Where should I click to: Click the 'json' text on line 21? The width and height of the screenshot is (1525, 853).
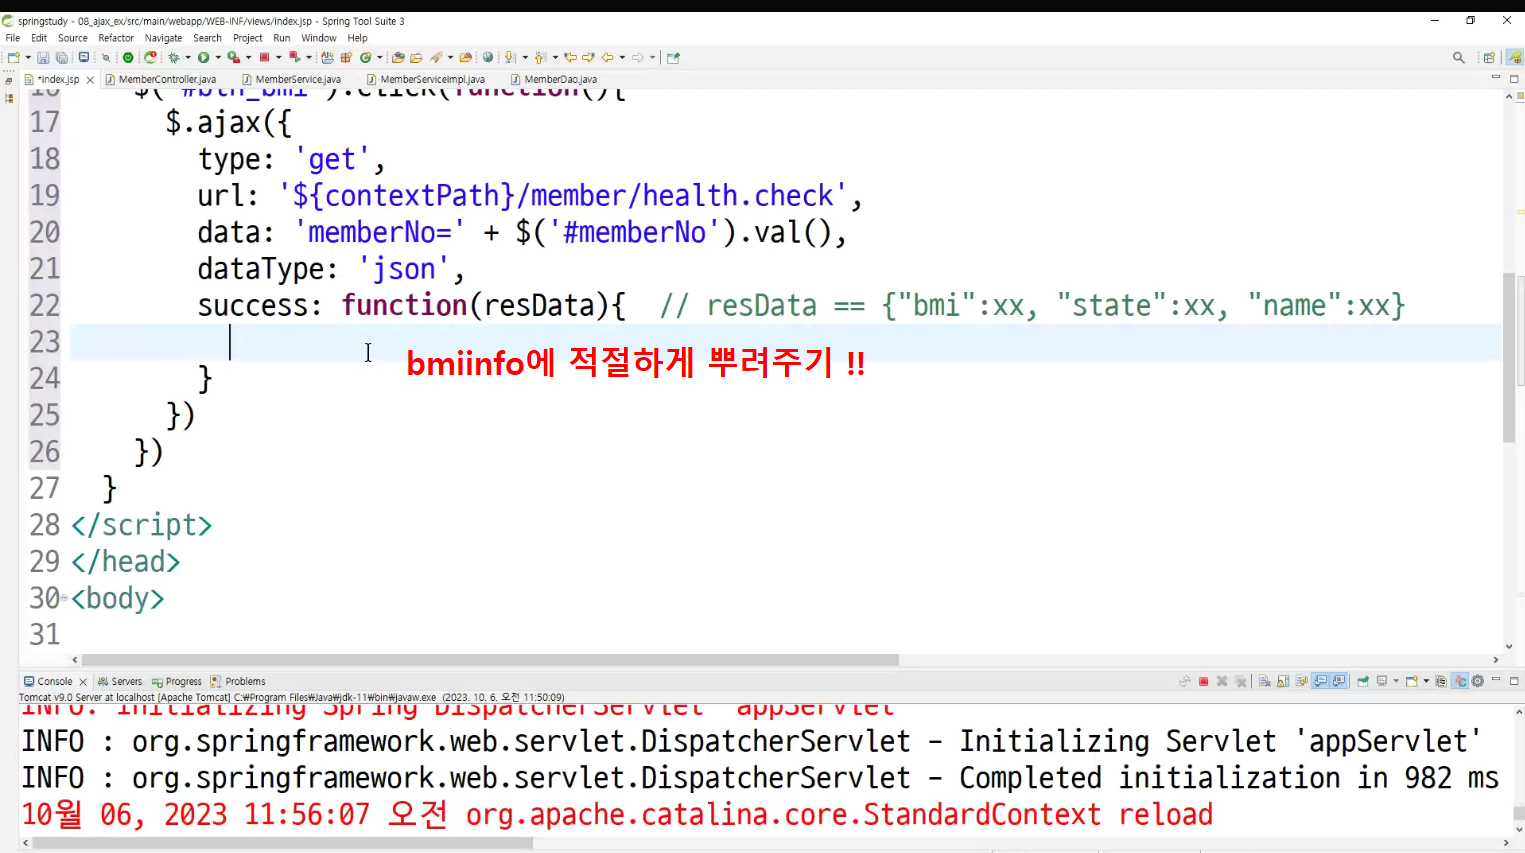pyautogui.click(x=404, y=269)
